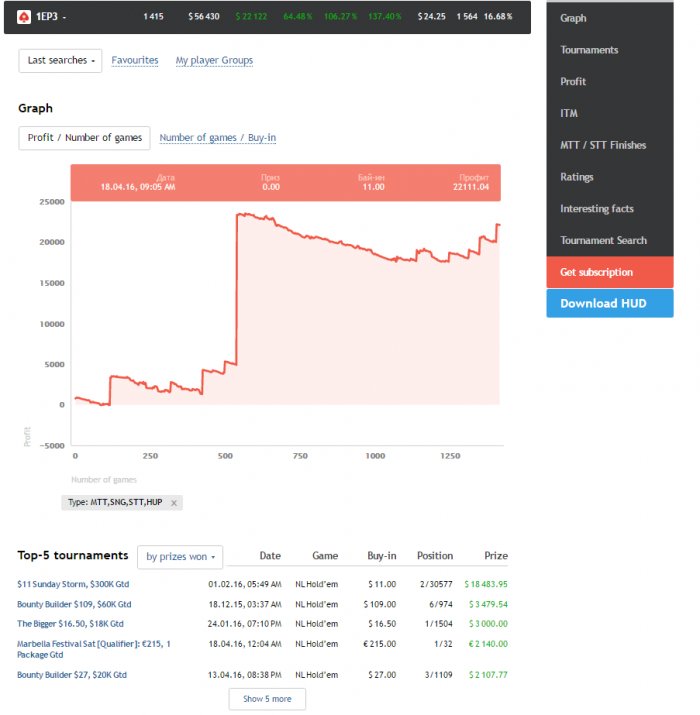Click the PokerStars spade icon beside 1EP3
This screenshot has height=715, width=700.
[x=24, y=17]
